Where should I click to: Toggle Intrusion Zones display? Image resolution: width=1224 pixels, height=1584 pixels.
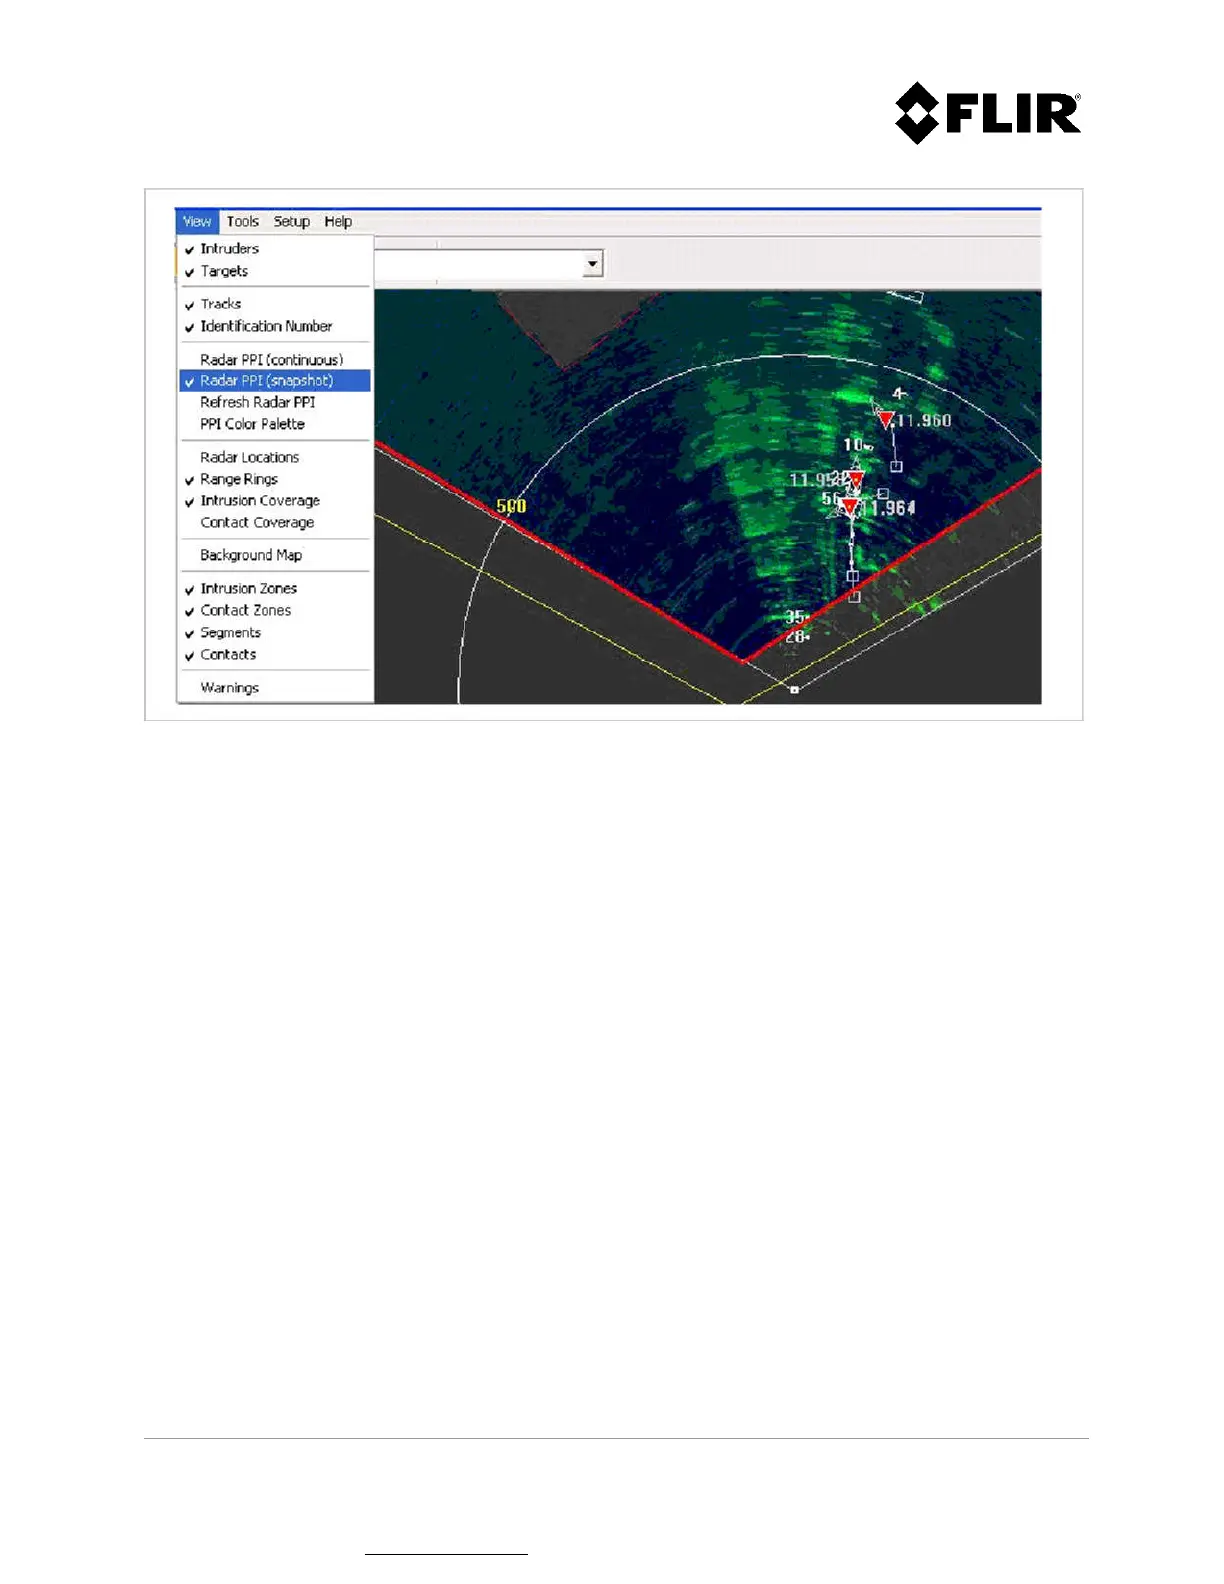click(275, 588)
